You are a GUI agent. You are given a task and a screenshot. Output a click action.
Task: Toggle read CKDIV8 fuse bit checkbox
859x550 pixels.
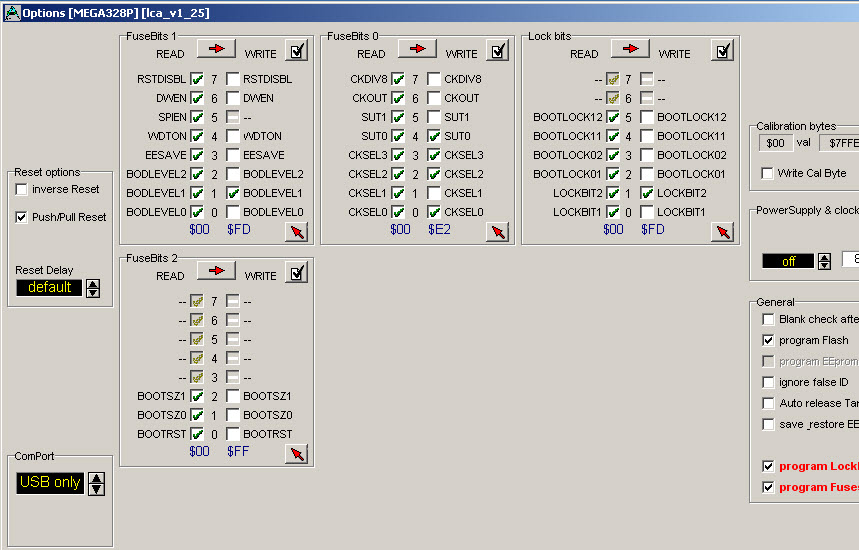click(398, 79)
